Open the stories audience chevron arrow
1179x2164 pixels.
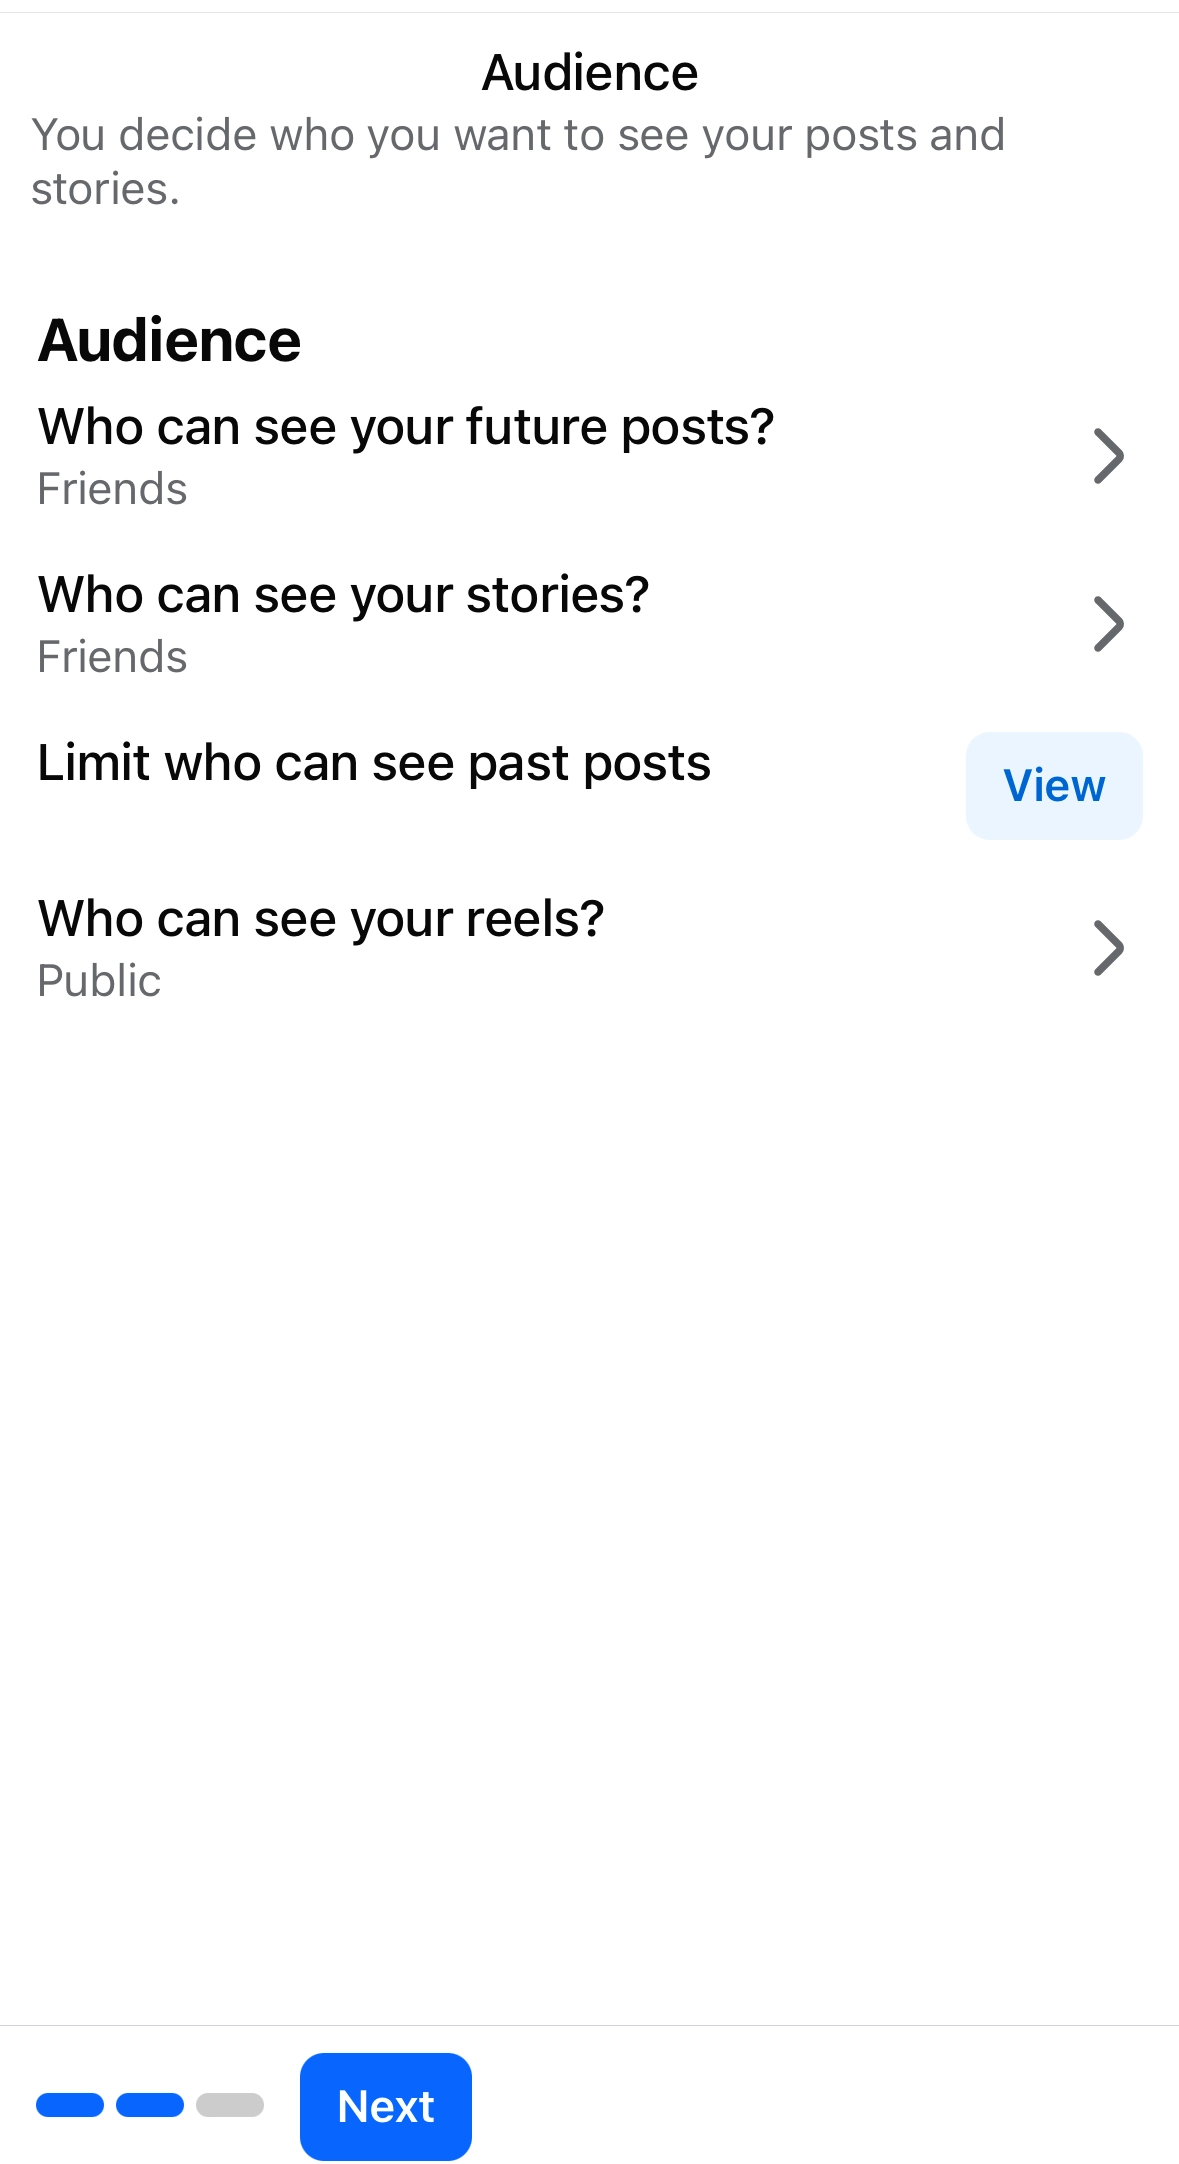click(x=1108, y=624)
